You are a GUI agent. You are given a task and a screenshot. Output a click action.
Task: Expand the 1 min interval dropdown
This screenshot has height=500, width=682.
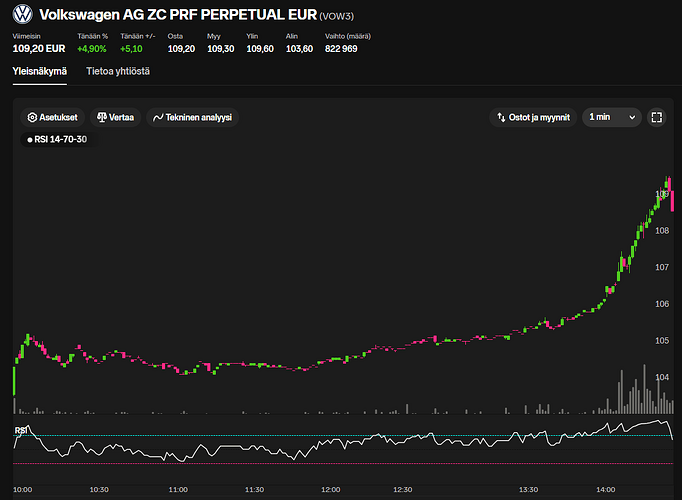pyautogui.click(x=612, y=117)
